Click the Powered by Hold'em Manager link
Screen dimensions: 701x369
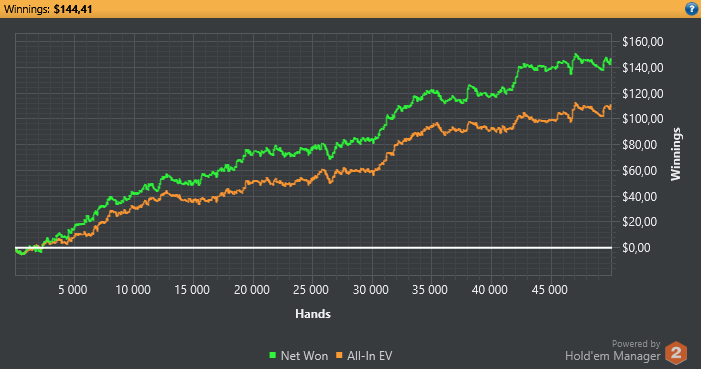(x=612, y=351)
